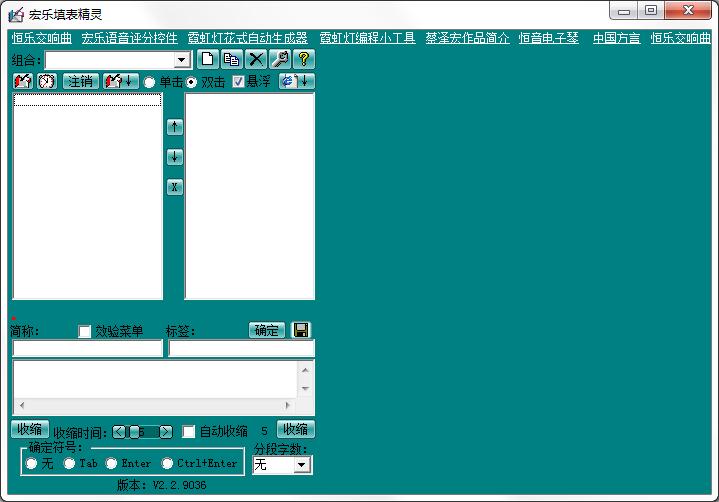Move item up with the up arrow button
This screenshot has width=719, height=502.
pyautogui.click(x=175, y=127)
